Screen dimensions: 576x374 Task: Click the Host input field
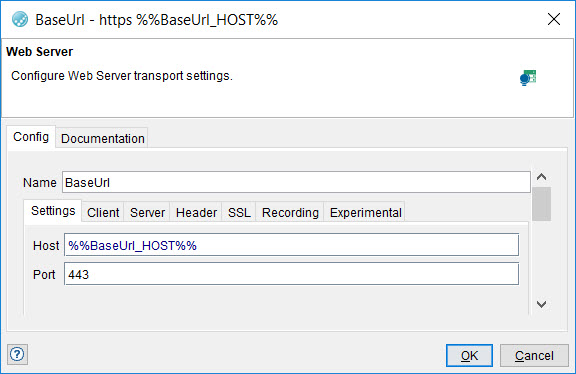tap(291, 245)
